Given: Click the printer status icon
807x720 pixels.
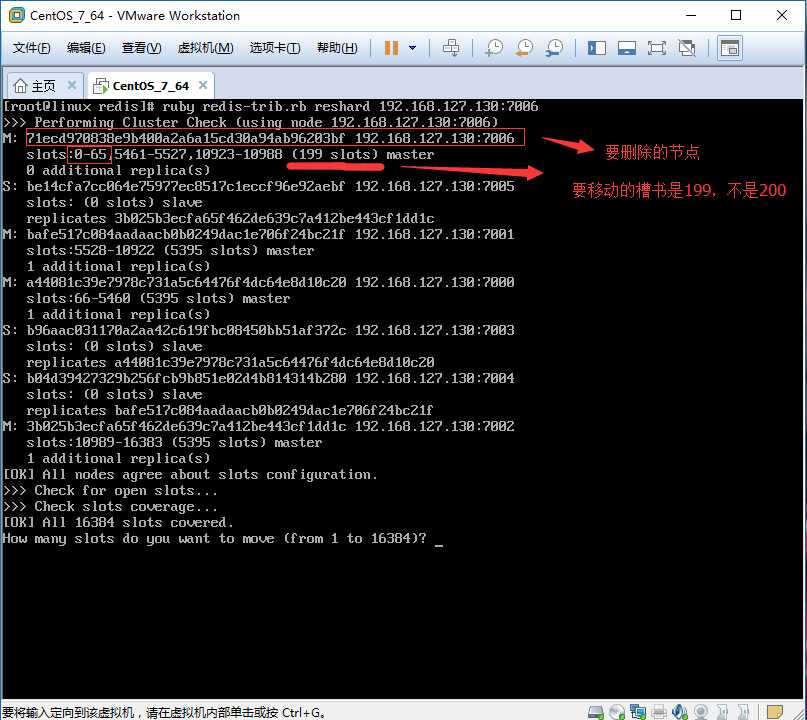Looking at the screenshot, I should coord(659,712).
